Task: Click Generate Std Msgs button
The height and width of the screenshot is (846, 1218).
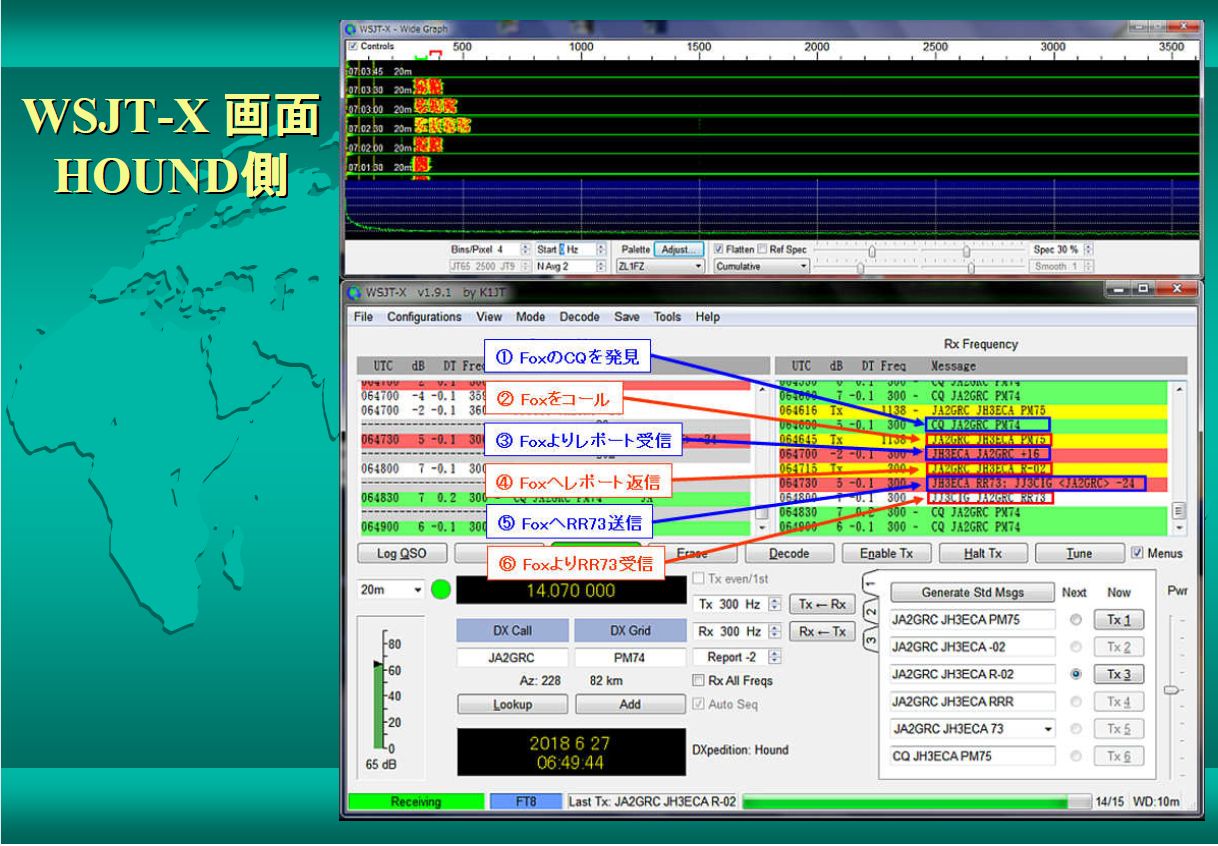Action: [972, 591]
